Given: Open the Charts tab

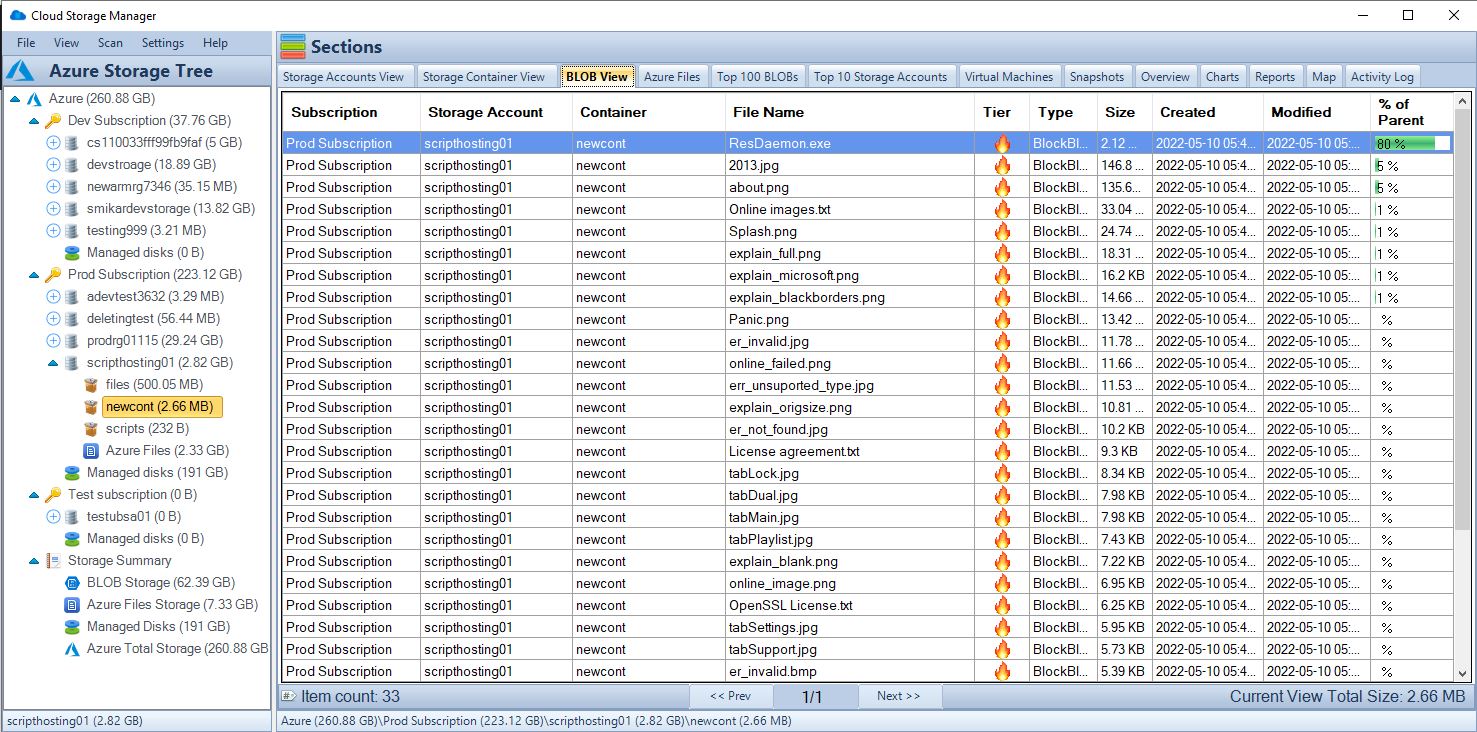Looking at the screenshot, I should [x=1222, y=77].
